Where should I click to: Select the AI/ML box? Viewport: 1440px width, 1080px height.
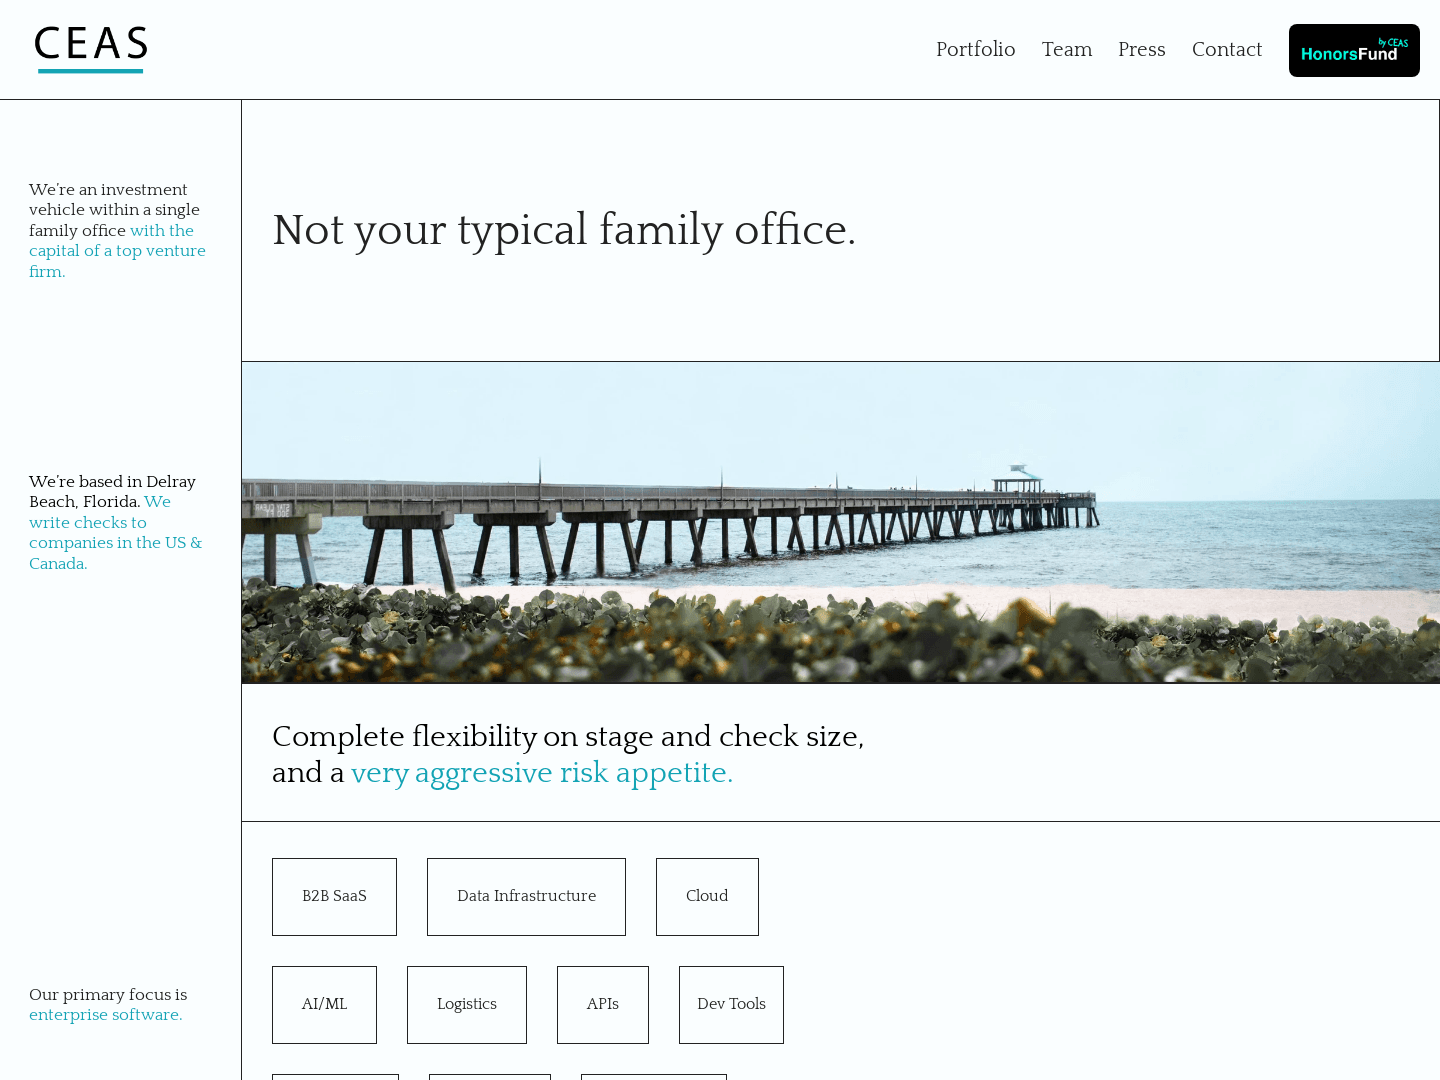pos(324,1005)
